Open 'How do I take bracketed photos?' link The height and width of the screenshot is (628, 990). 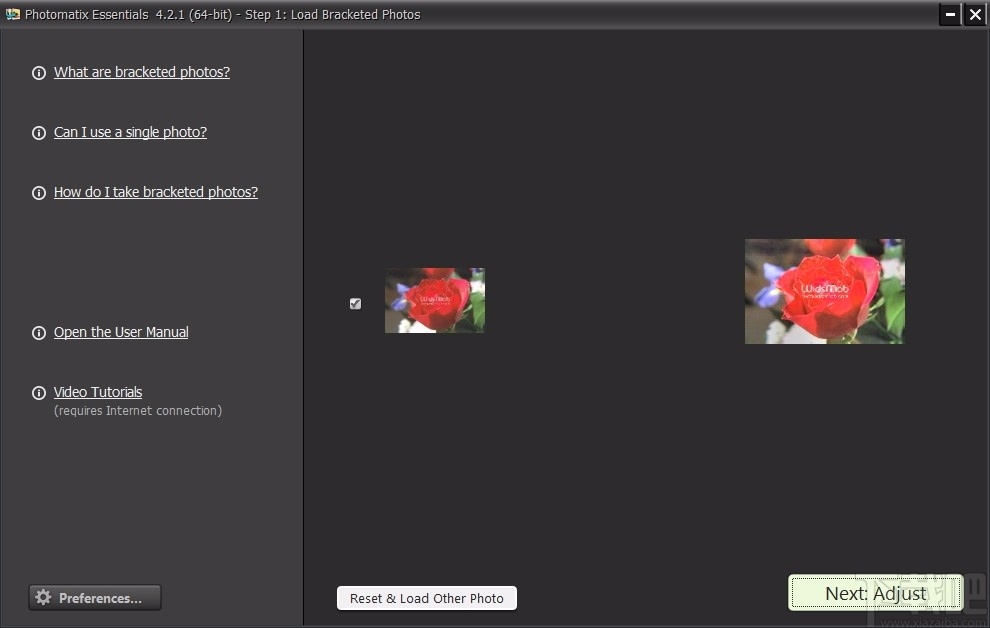tap(156, 192)
